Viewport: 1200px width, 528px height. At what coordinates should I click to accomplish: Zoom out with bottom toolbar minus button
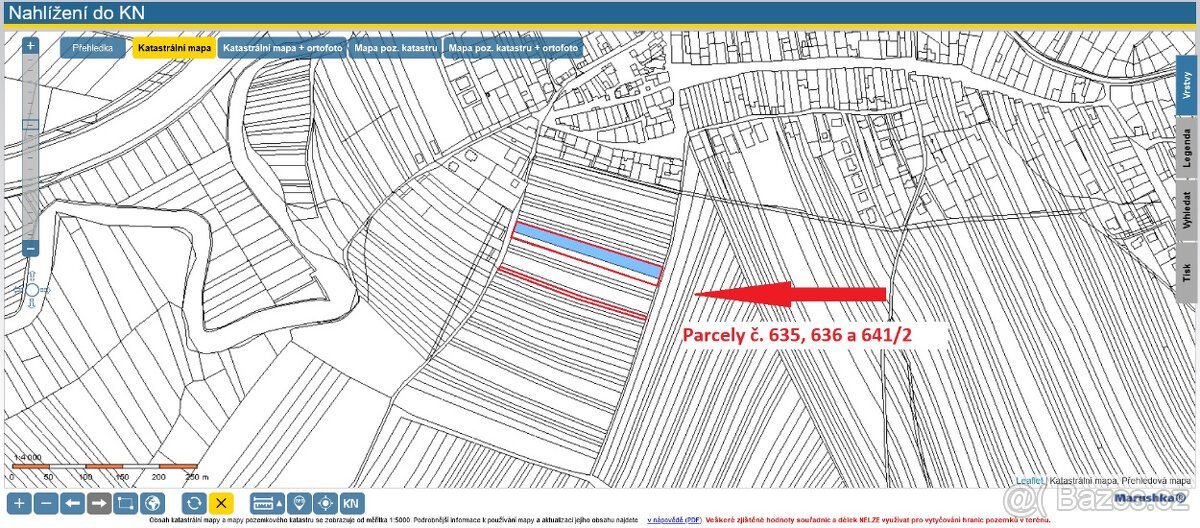pos(46,503)
